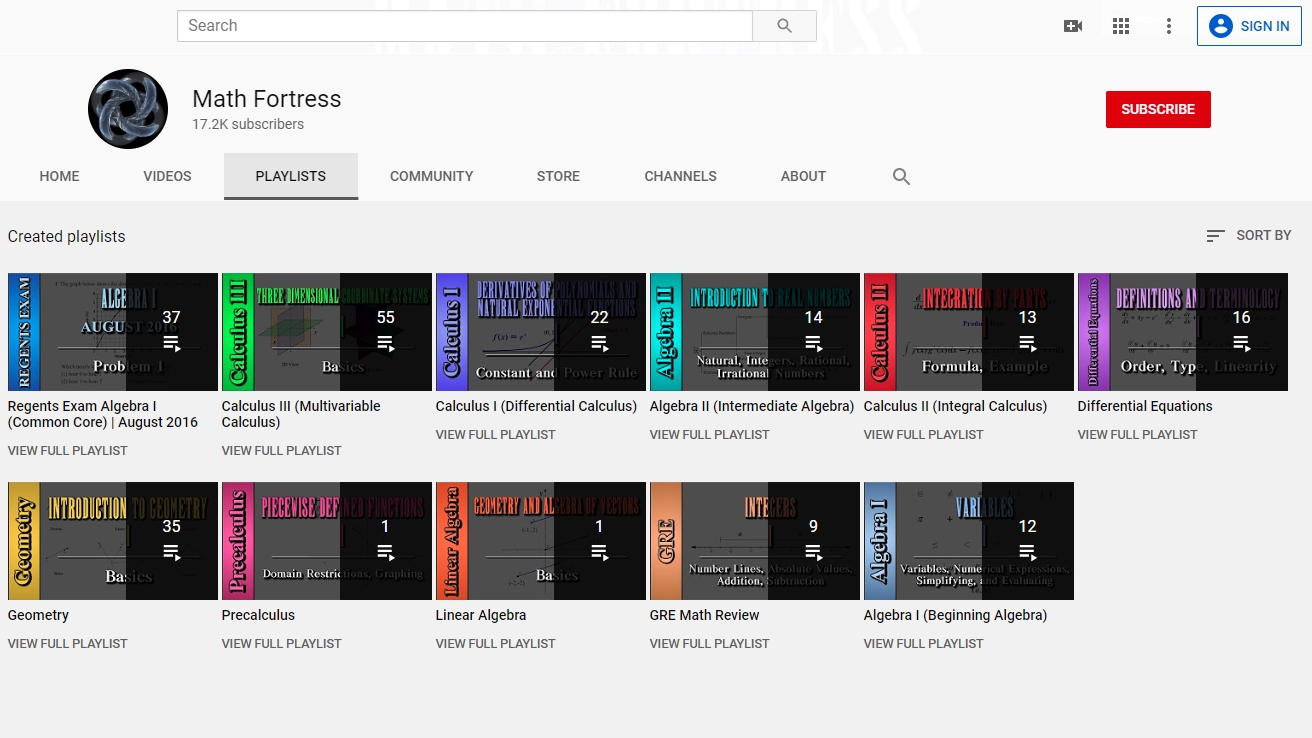Open the Algebra I Beginning Algebra playlist thumbnail

(x=969, y=541)
